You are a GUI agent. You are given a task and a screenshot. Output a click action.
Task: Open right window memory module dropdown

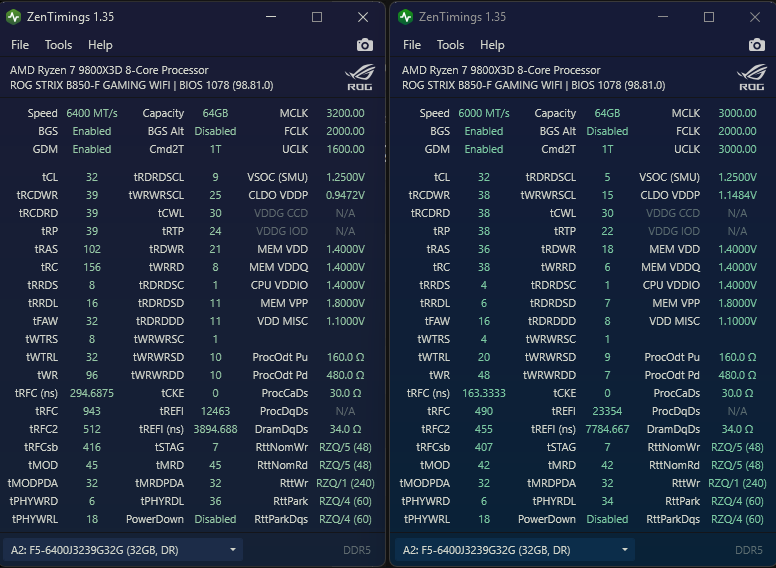pyautogui.click(x=515, y=550)
